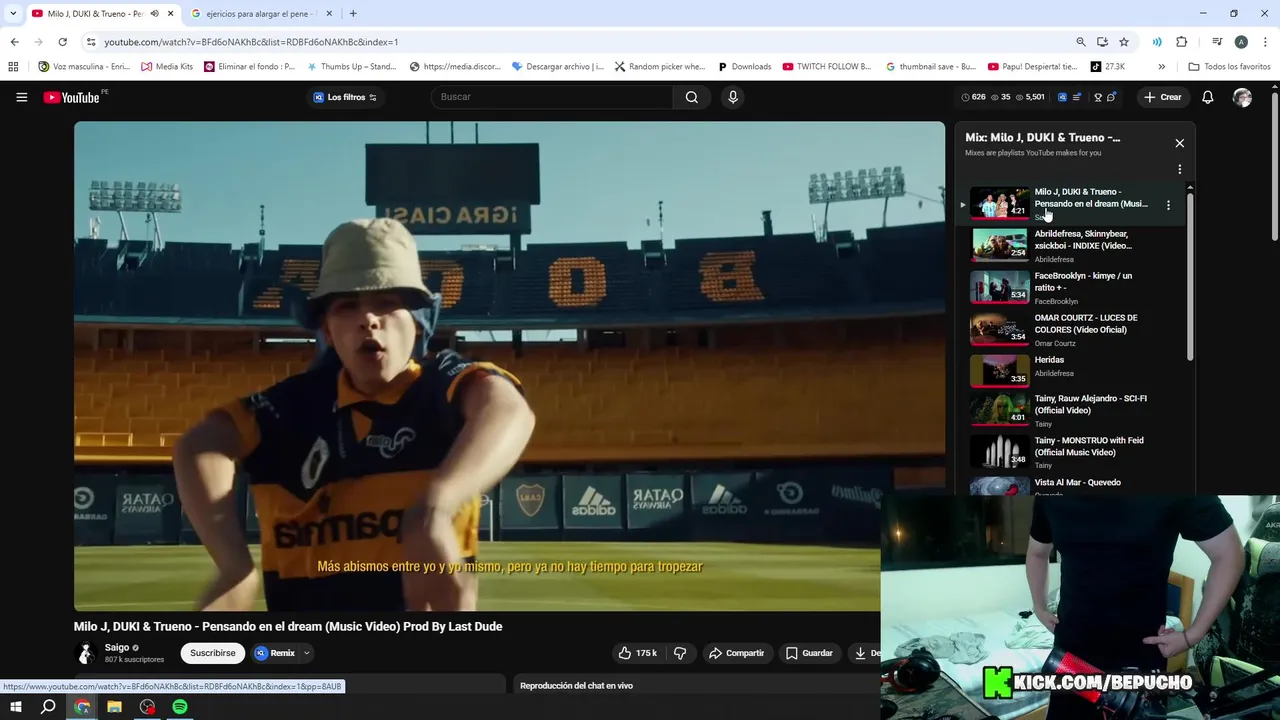The image size is (1280, 720).
Task: Go back with the browser back arrow
Action: pyautogui.click(x=14, y=42)
